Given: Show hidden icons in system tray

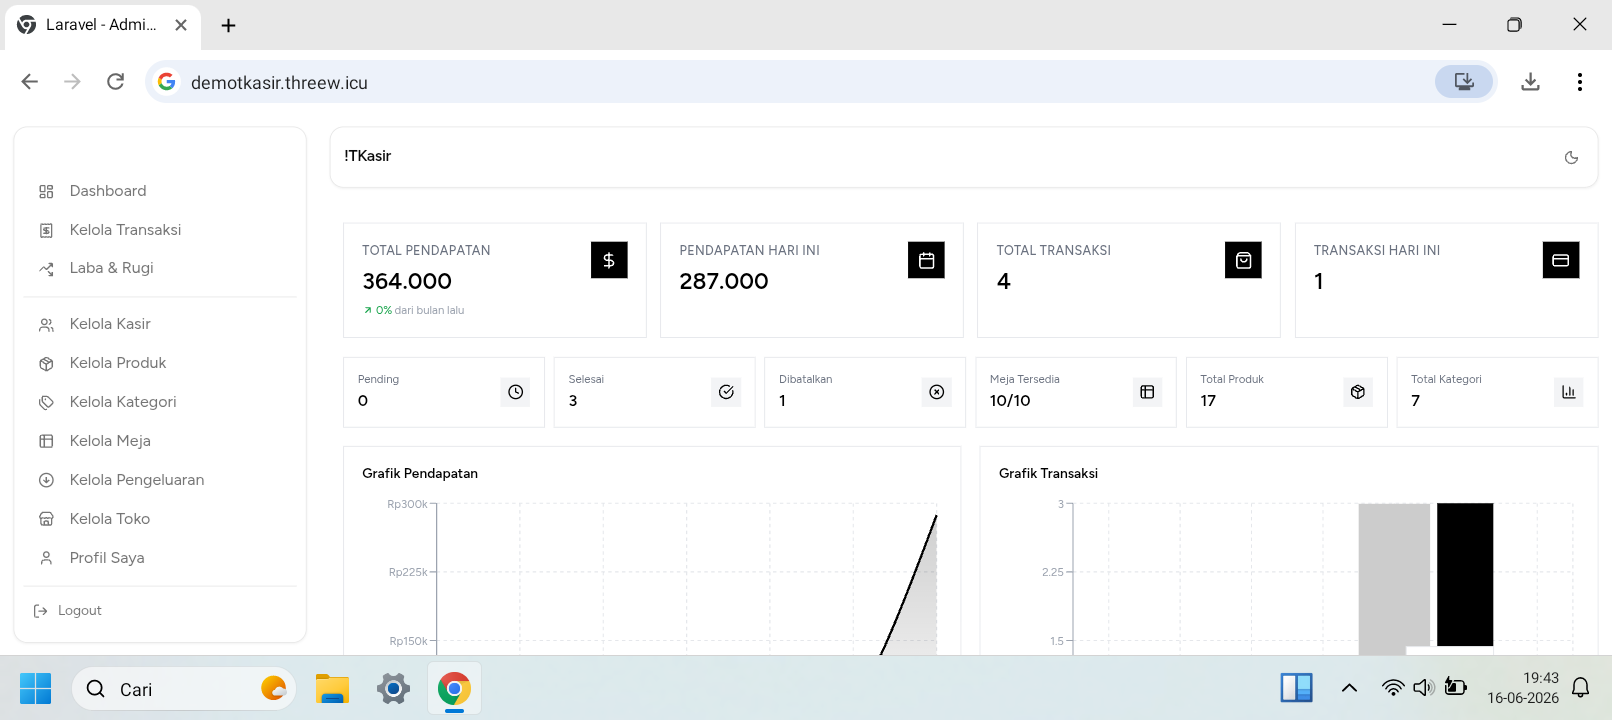Looking at the screenshot, I should [x=1349, y=688].
